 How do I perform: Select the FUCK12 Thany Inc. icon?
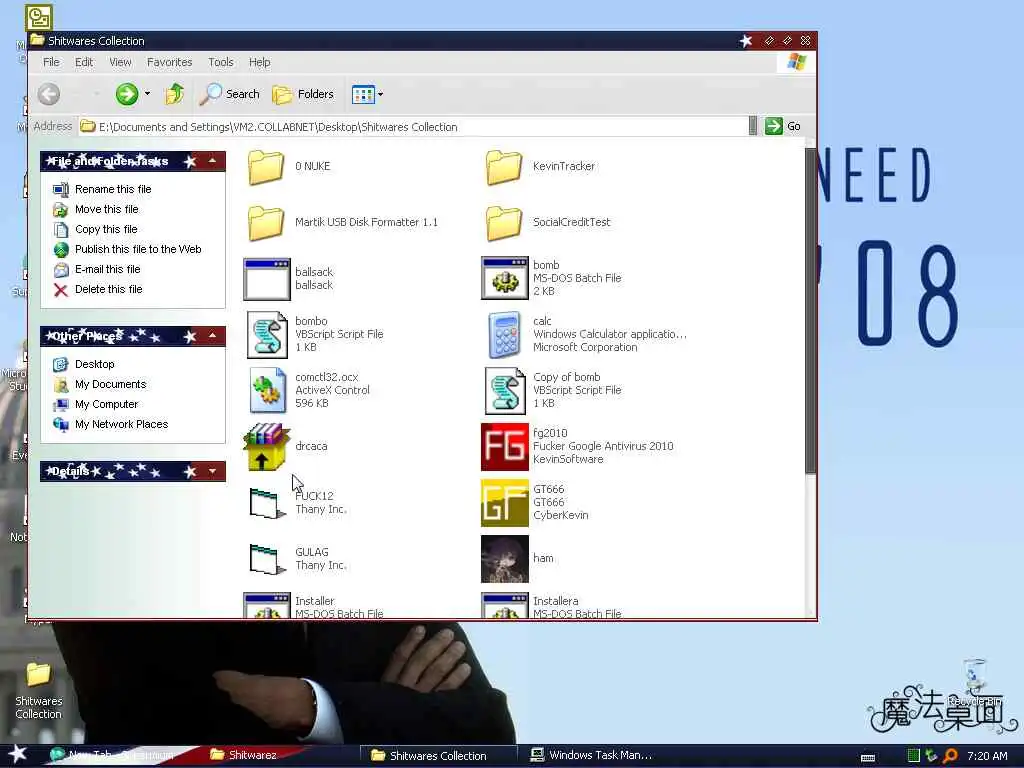click(267, 503)
